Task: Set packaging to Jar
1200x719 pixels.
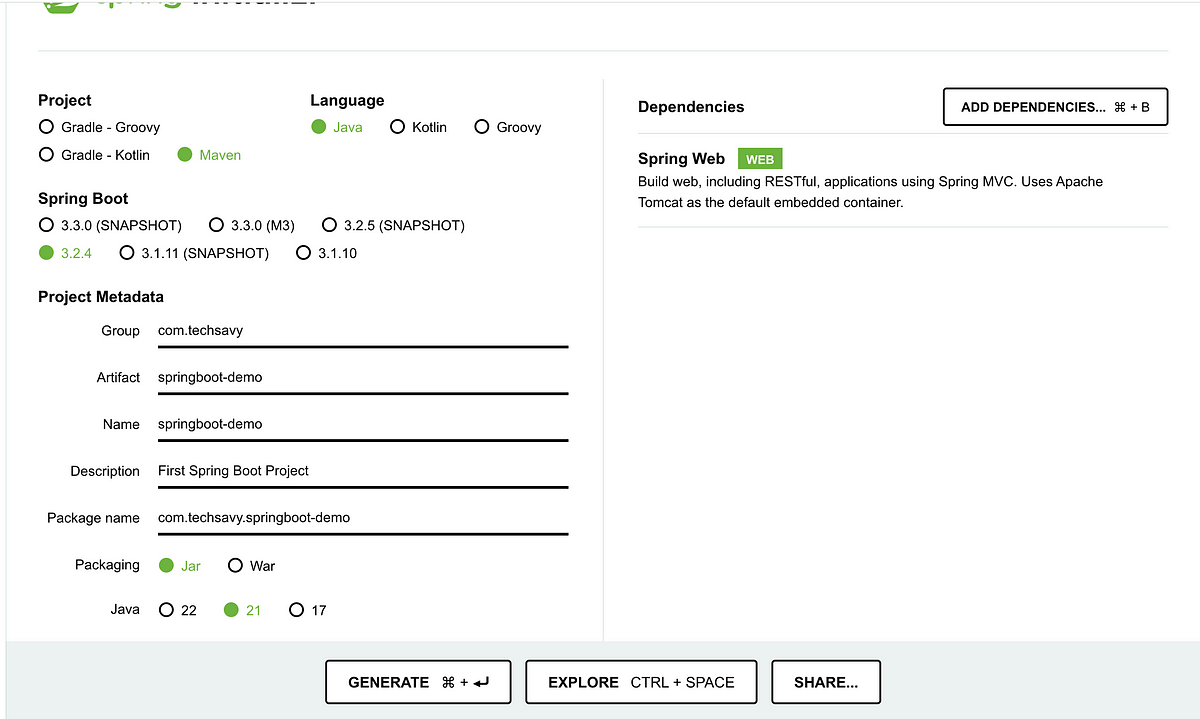Action: (x=180, y=566)
